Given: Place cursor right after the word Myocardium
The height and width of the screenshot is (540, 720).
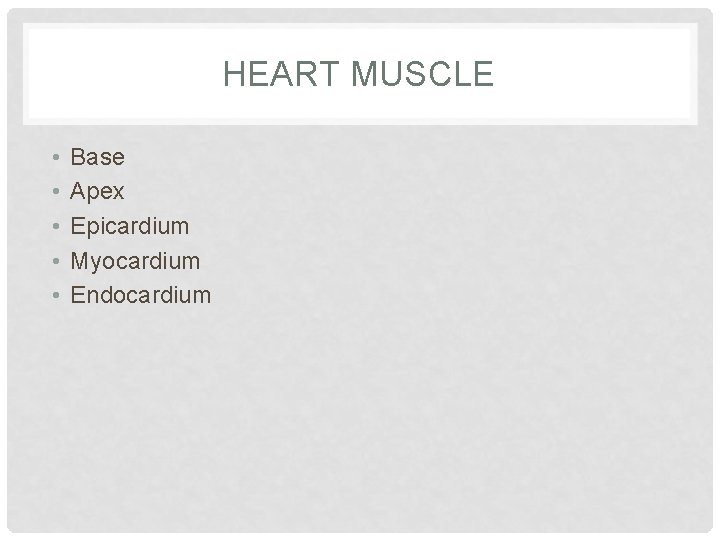Looking at the screenshot, I should 202,261.
